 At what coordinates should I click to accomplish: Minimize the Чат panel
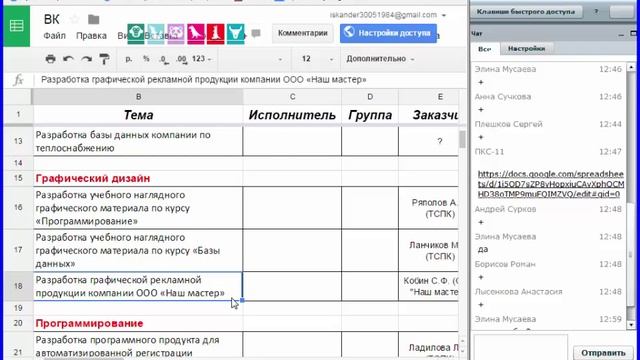coord(621,34)
